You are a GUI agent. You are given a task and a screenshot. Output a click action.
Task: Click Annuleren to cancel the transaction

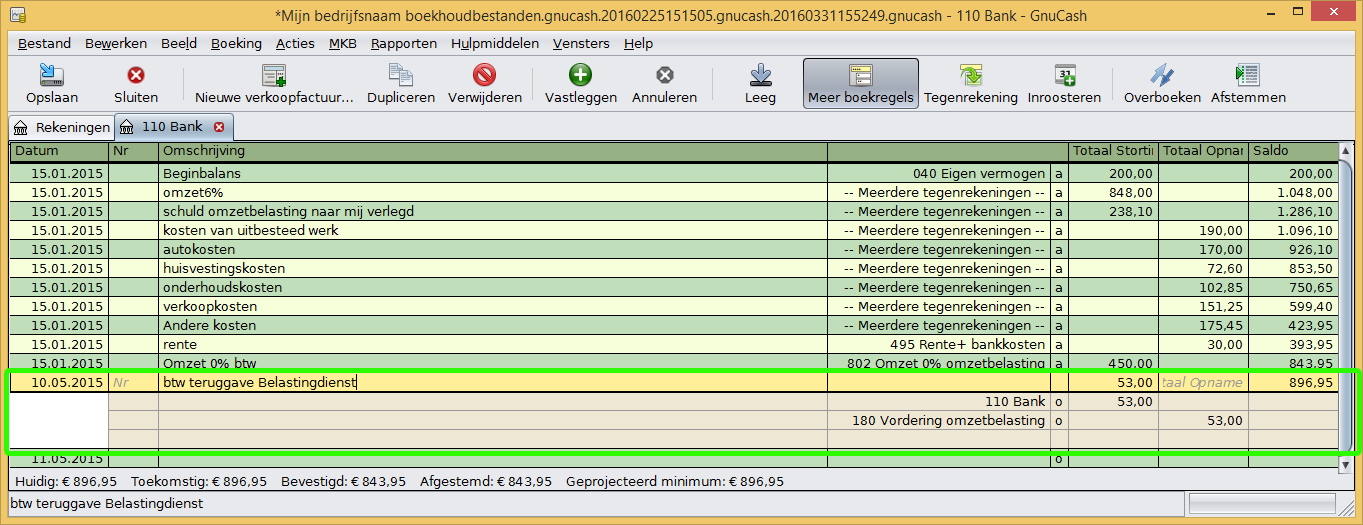coord(665,83)
